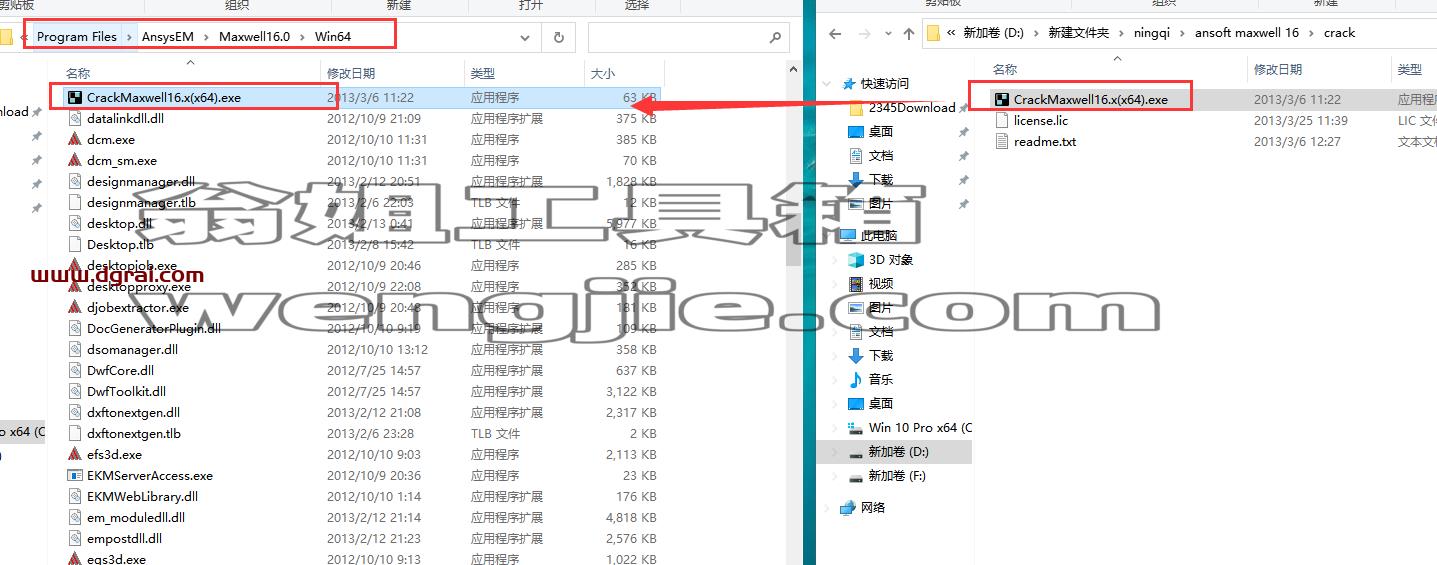Go forward in the right Explorer window

pyautogui.click(x=863, y=33)
